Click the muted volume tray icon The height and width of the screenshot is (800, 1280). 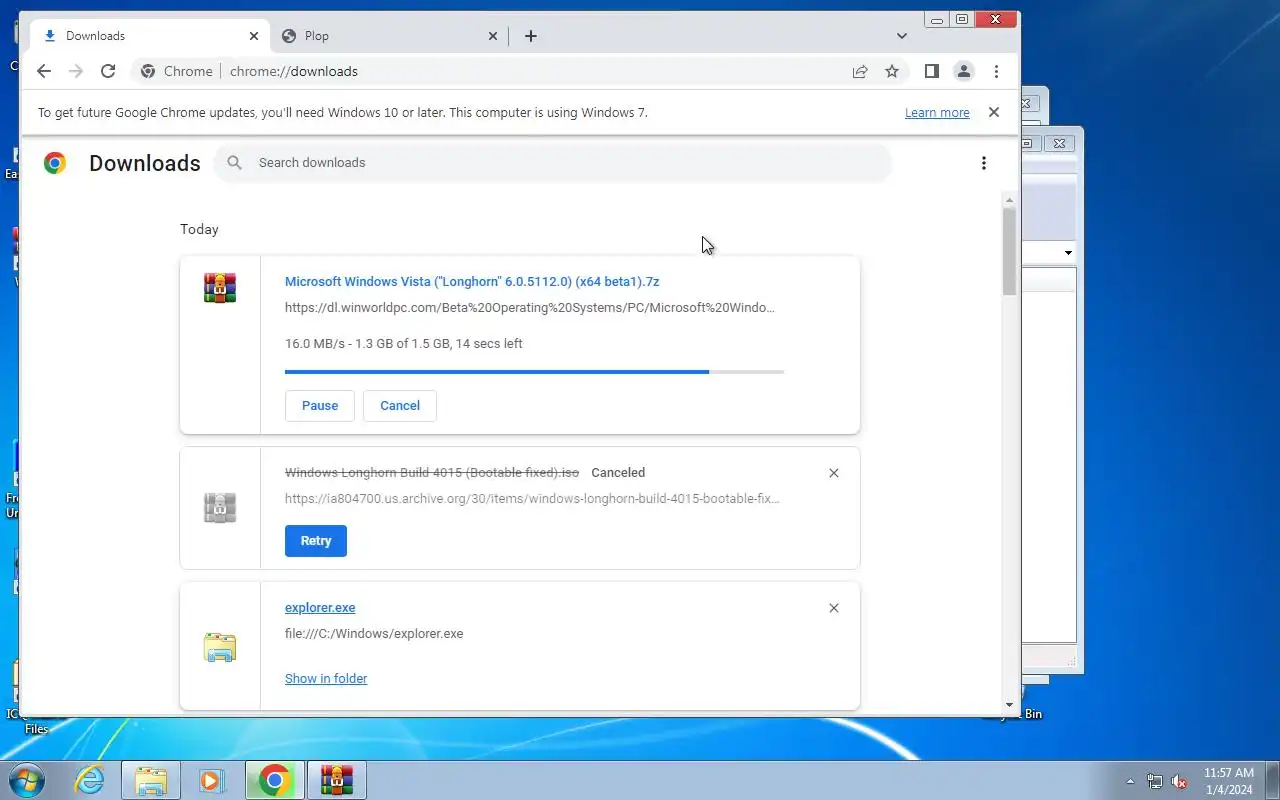click(1180, 781)
